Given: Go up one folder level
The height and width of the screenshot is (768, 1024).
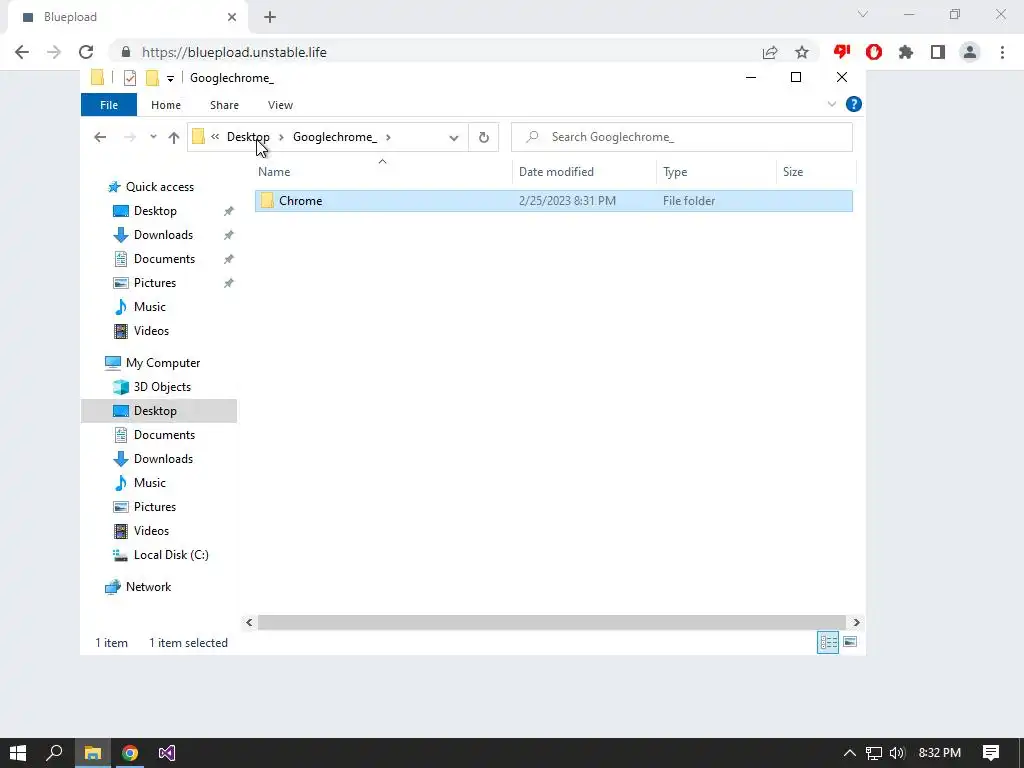Looking at the screenshot, I should 174,137.
